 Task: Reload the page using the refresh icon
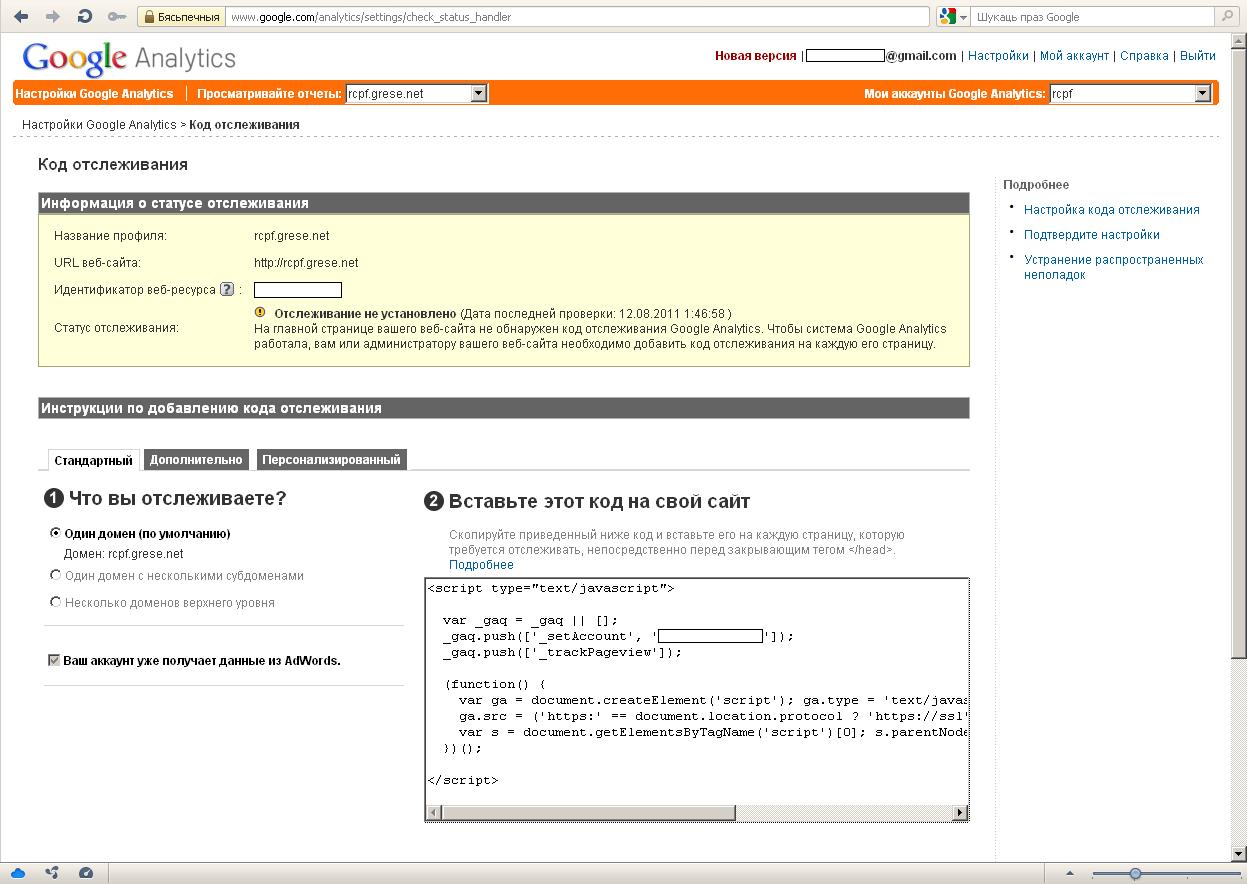(85, 17)
